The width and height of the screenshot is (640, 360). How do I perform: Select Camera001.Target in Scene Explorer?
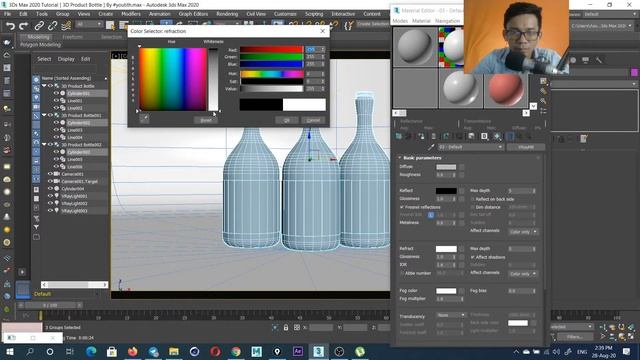79,181
